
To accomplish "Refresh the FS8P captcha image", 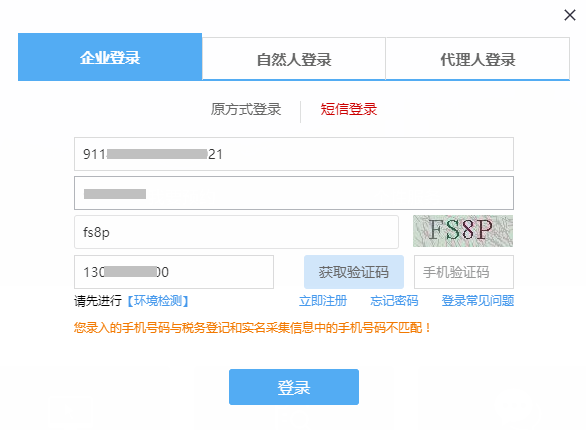I will (x=463, y=231).
